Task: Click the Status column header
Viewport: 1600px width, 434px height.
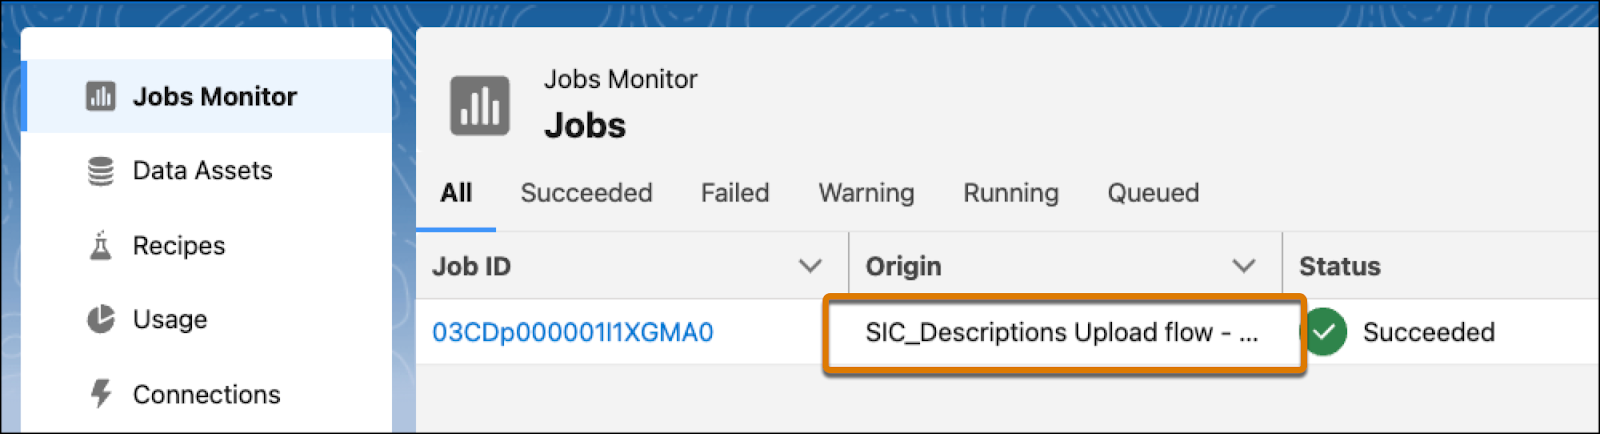Action: [x=1339, y=266]
